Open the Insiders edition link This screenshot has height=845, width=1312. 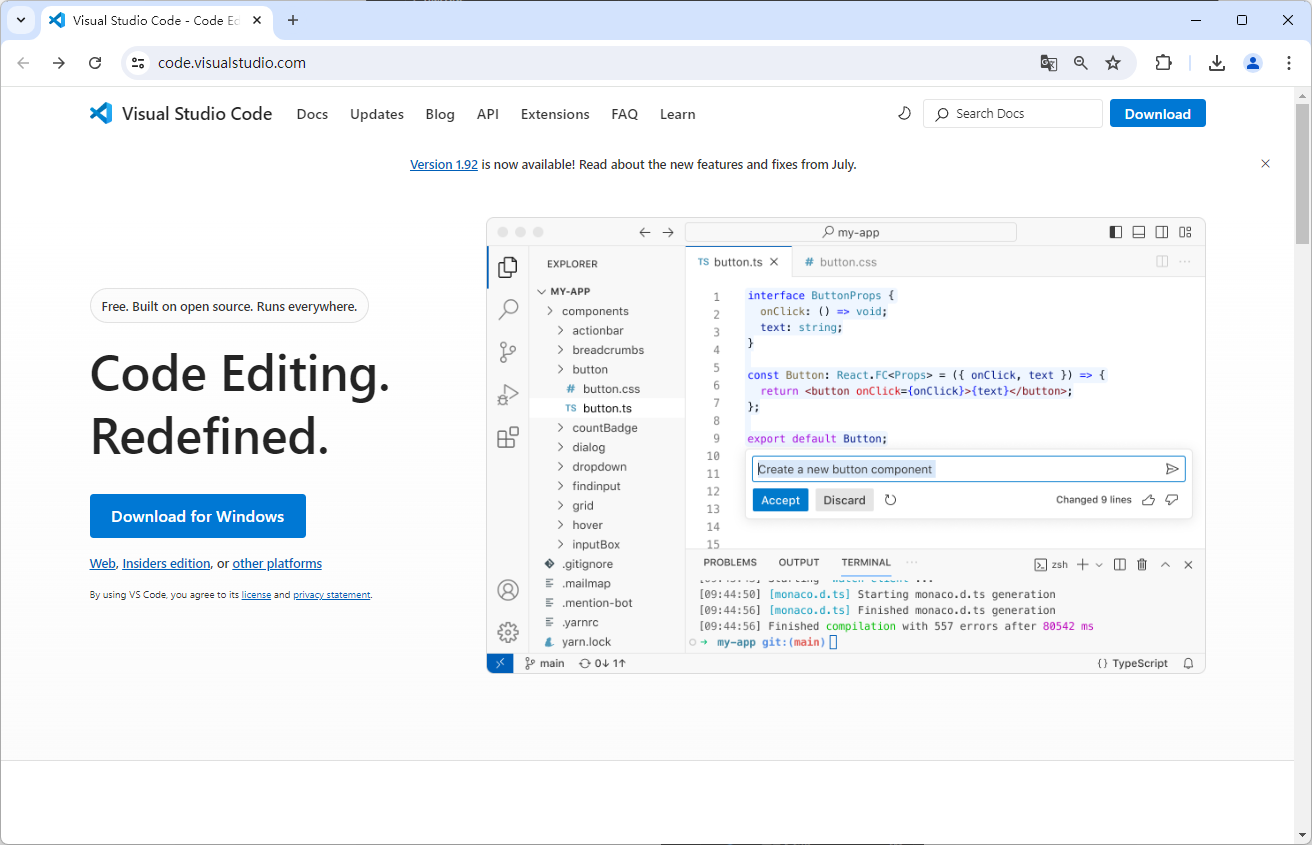point(166,563)
